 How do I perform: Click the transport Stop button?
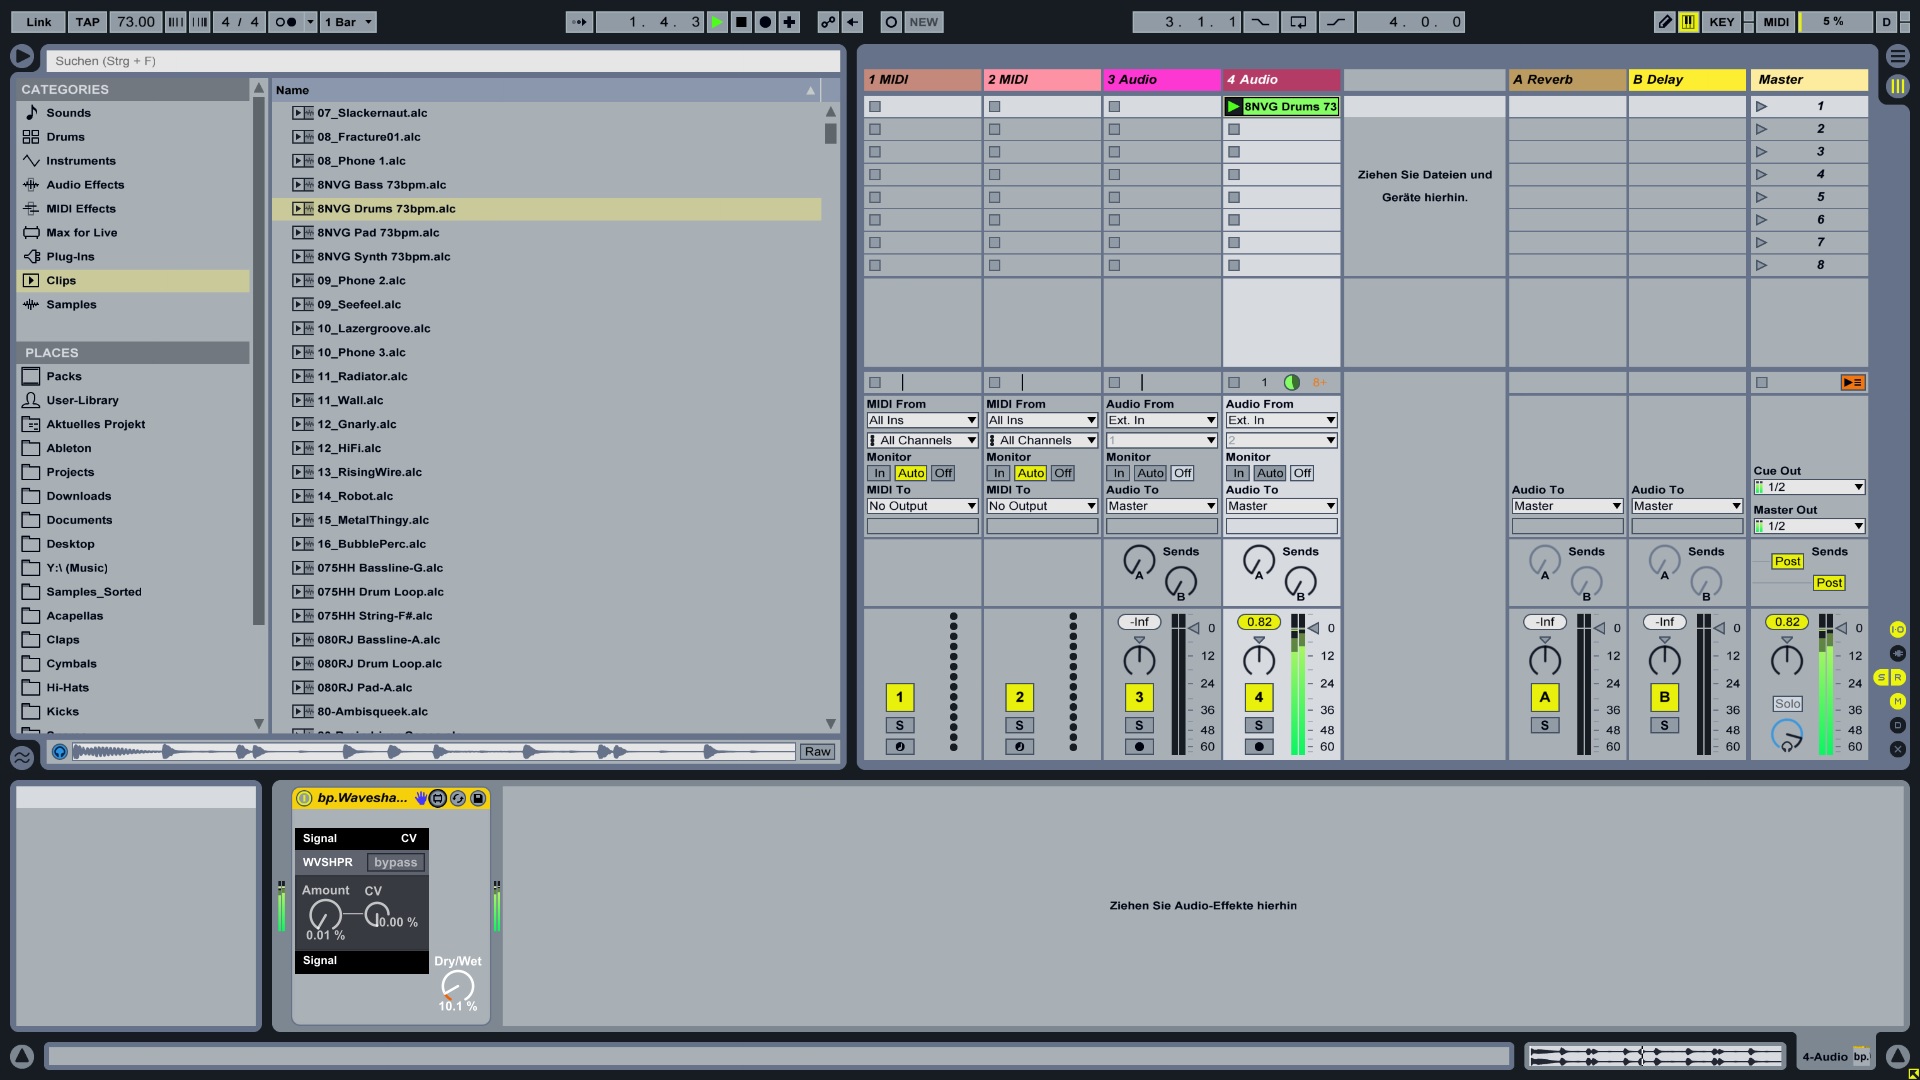click(741, 22)
